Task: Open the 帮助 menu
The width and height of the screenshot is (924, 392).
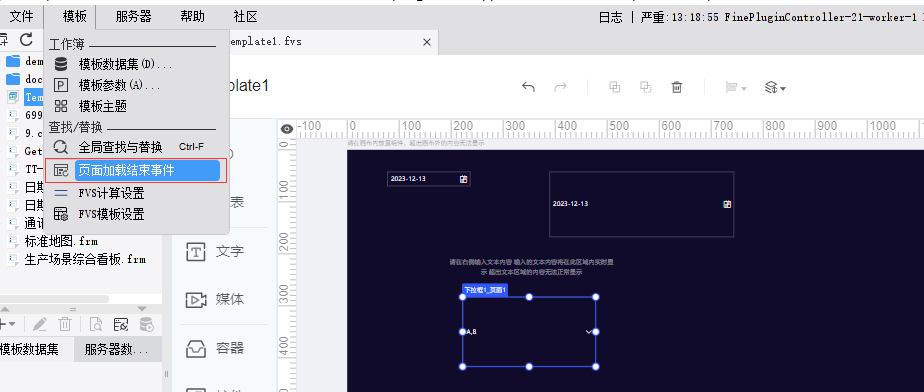Action: coord(193,17)
